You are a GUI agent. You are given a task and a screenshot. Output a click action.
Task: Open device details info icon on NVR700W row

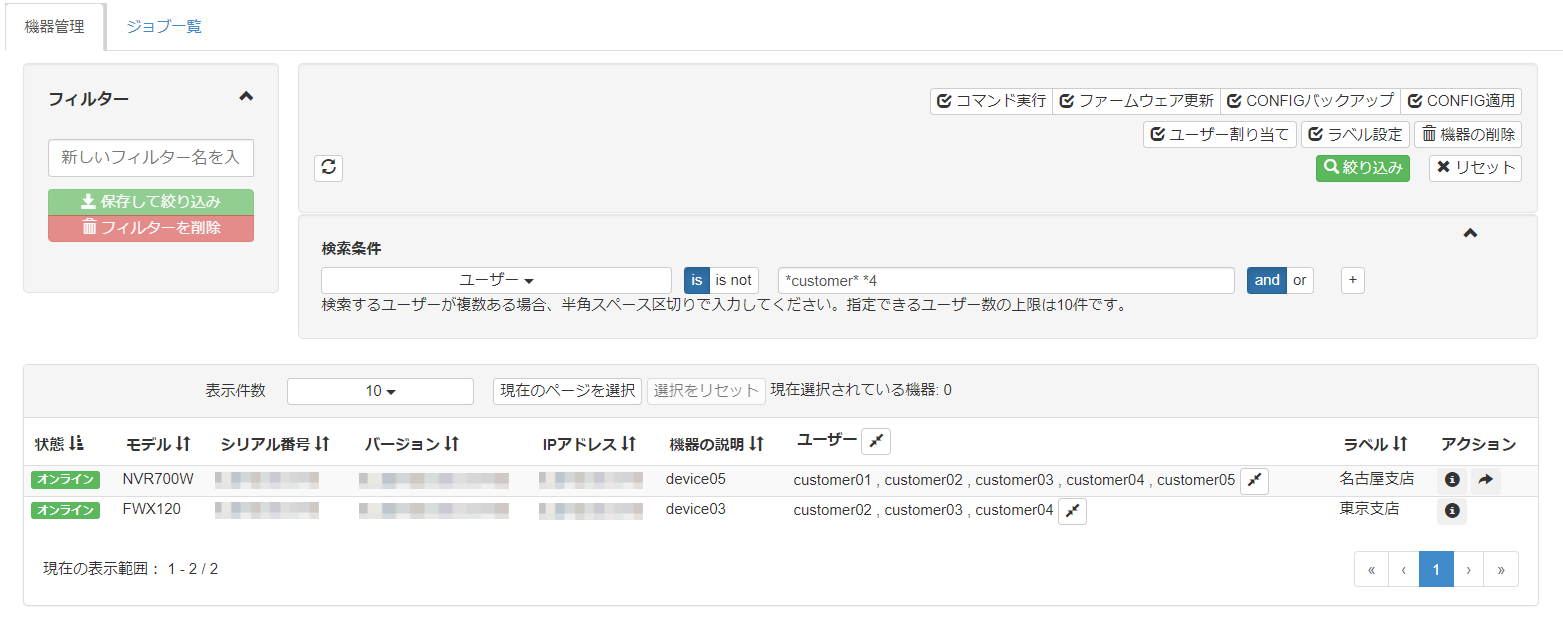[1451, 480]
